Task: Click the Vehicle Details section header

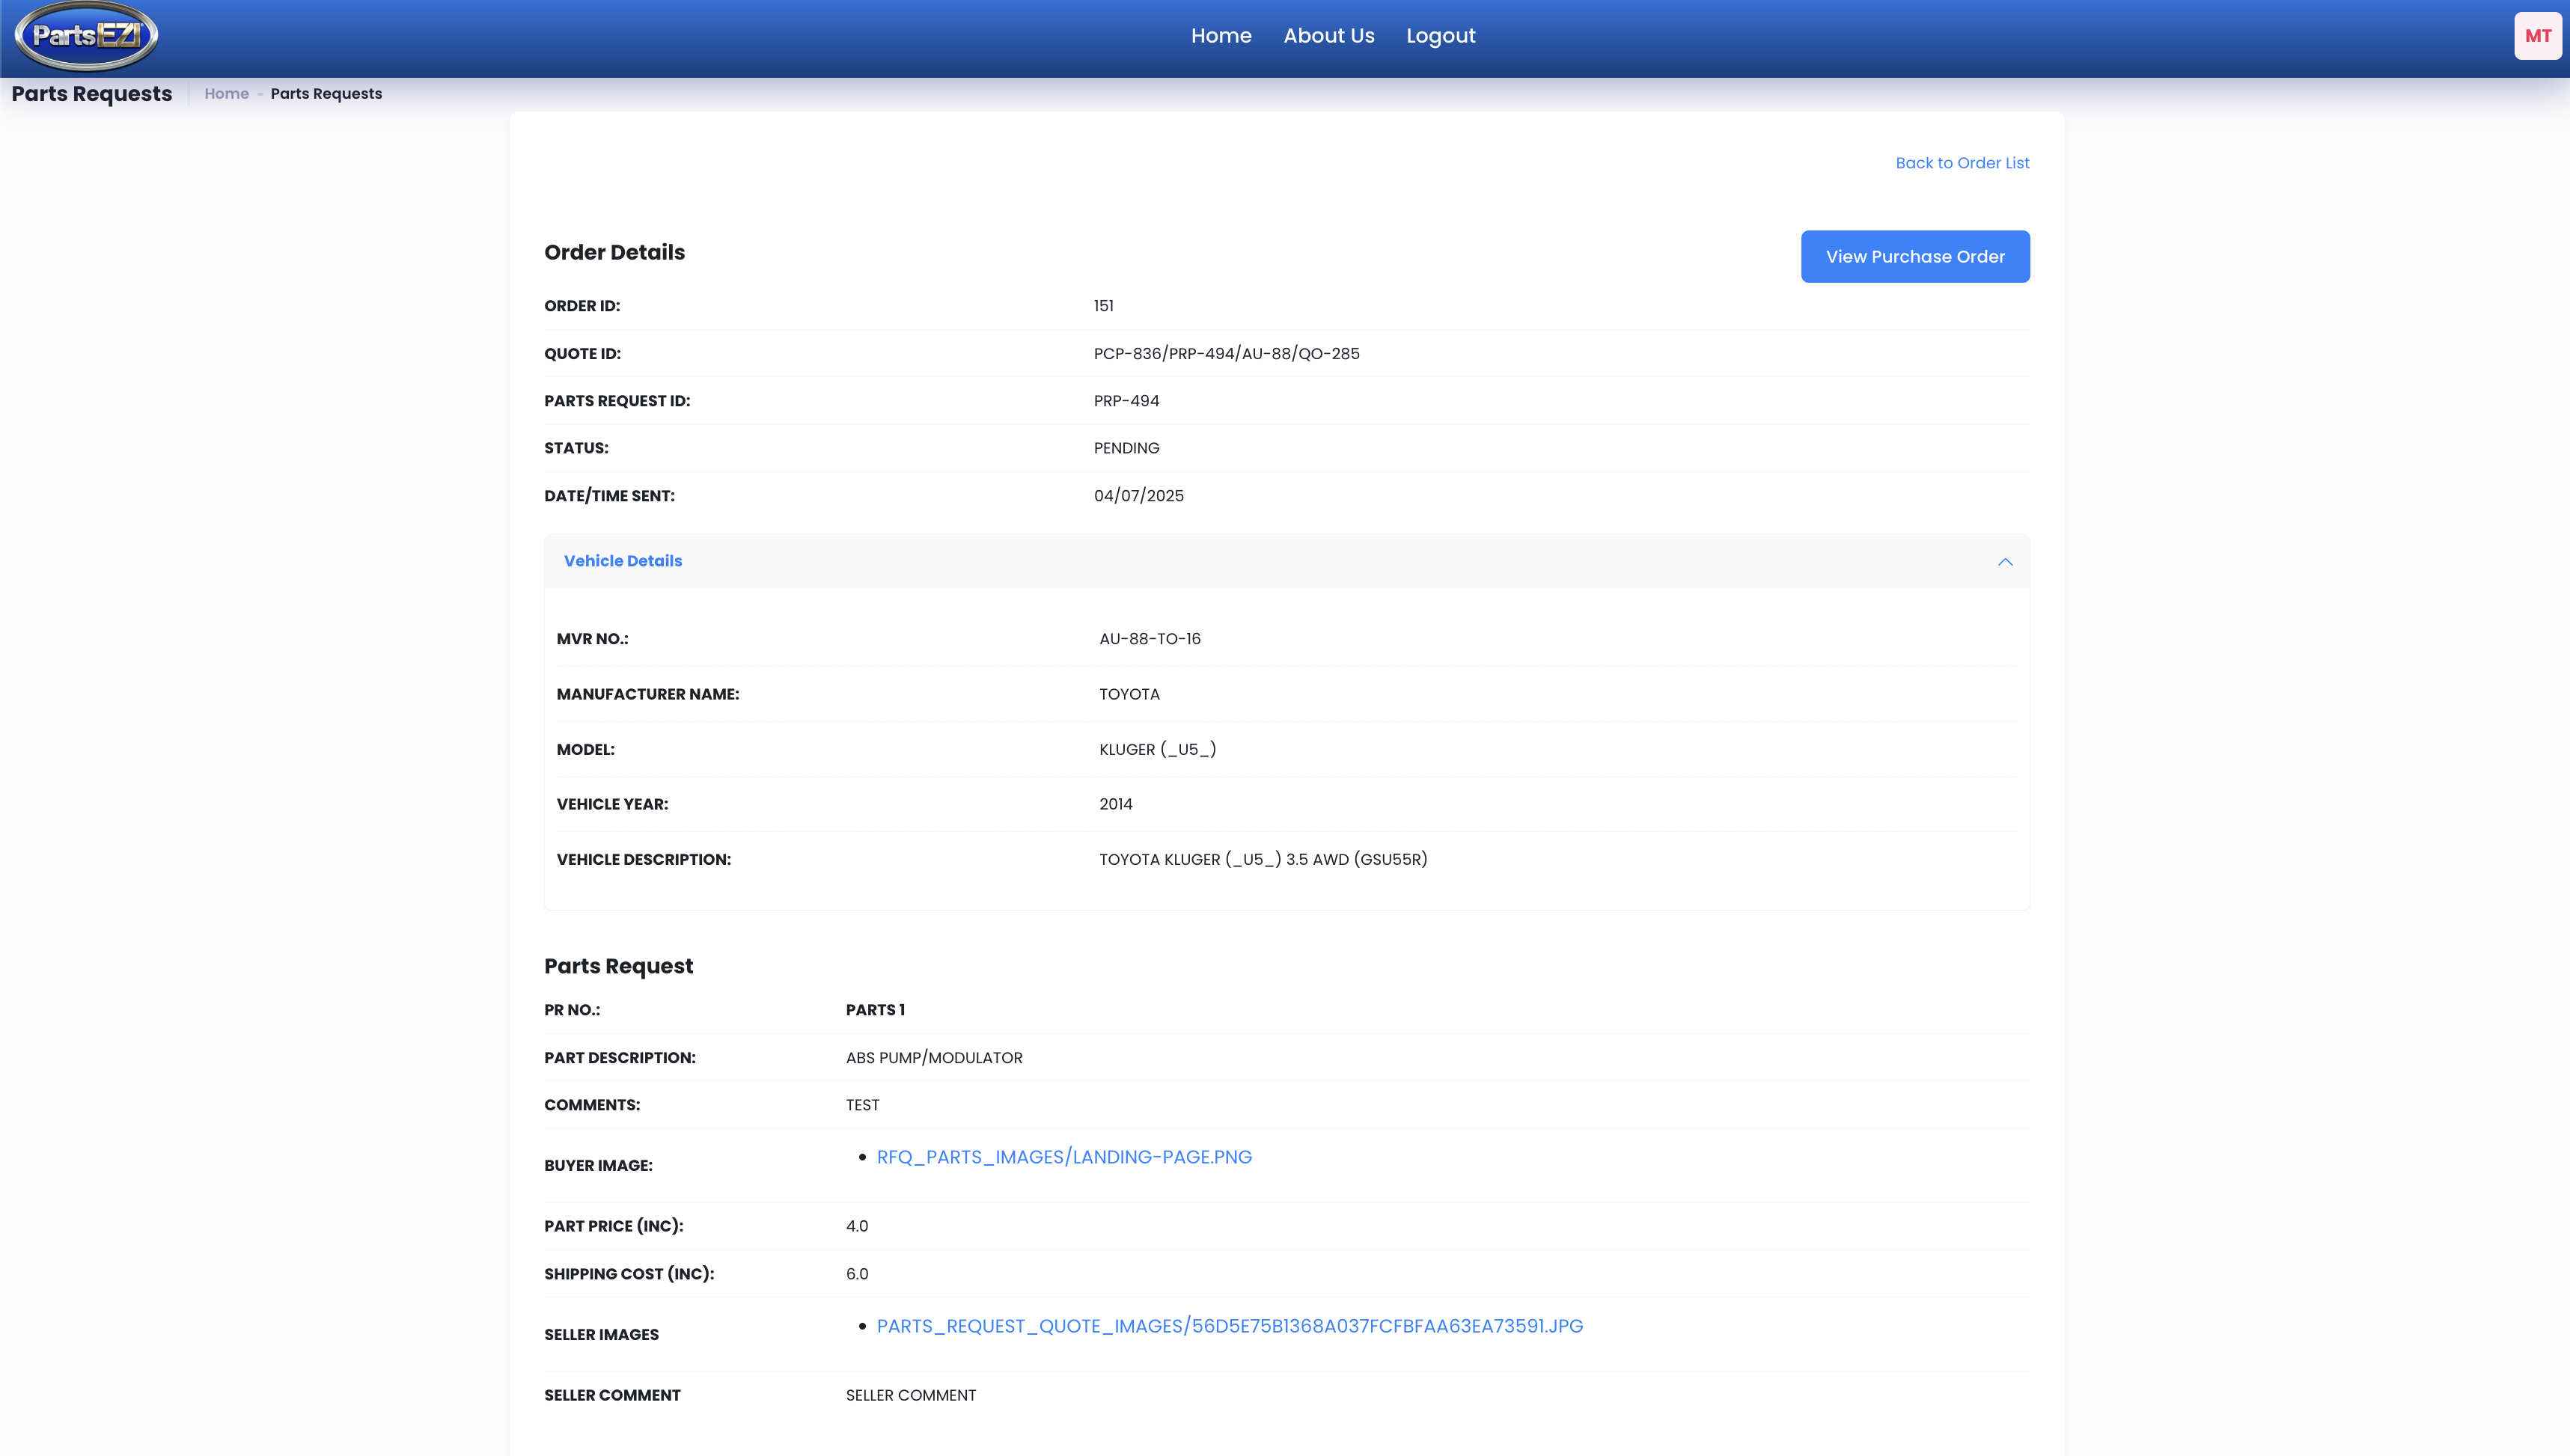Action: click(622, 561)
